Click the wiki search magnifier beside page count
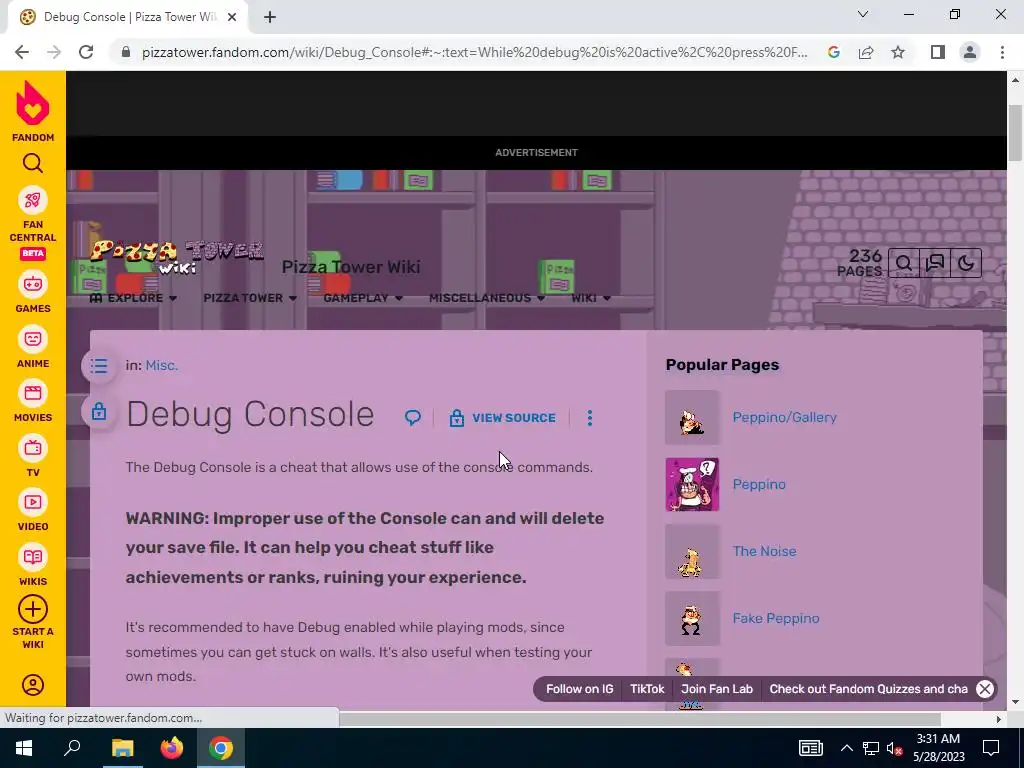Viewport: 1024px width, 768px height. [x=904, y=263]
